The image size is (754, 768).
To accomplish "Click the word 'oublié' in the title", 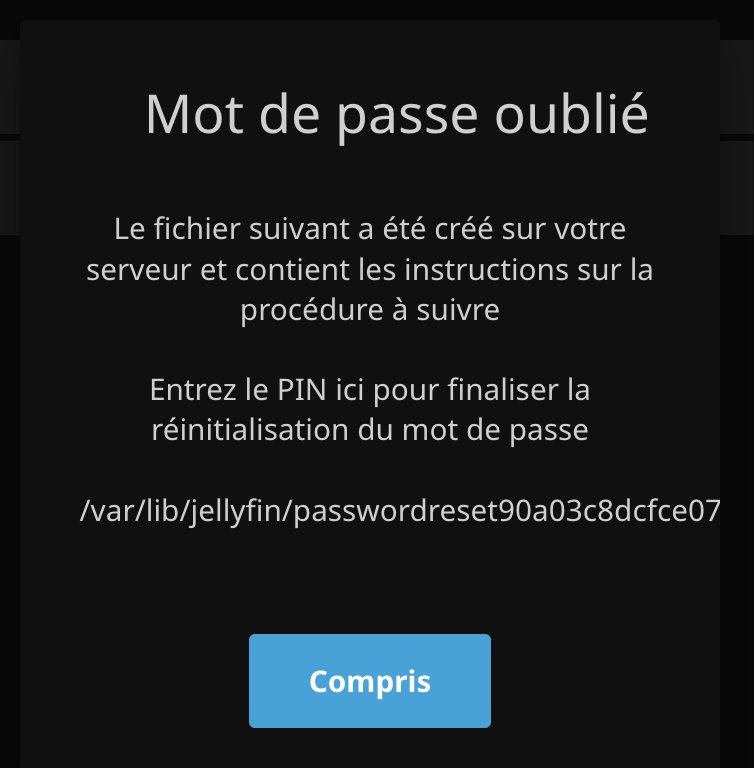I will click(571, 114).
